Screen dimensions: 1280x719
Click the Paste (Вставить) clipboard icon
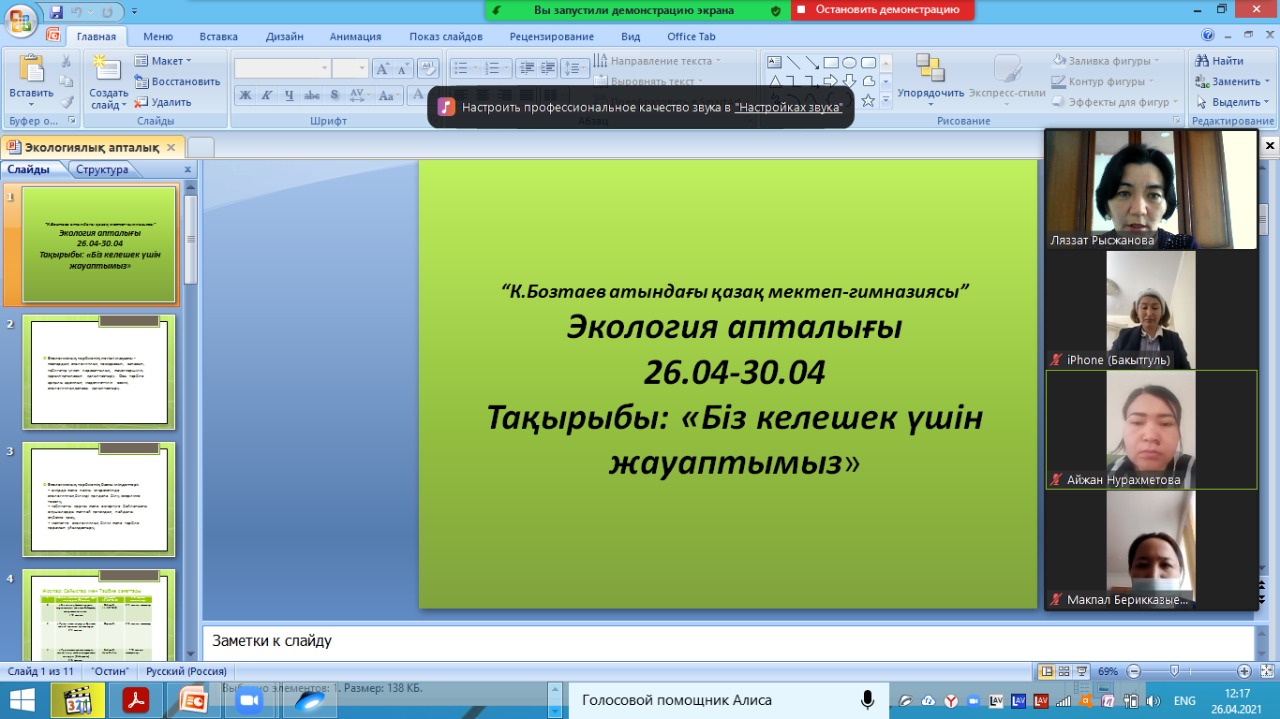pos(32,71)
